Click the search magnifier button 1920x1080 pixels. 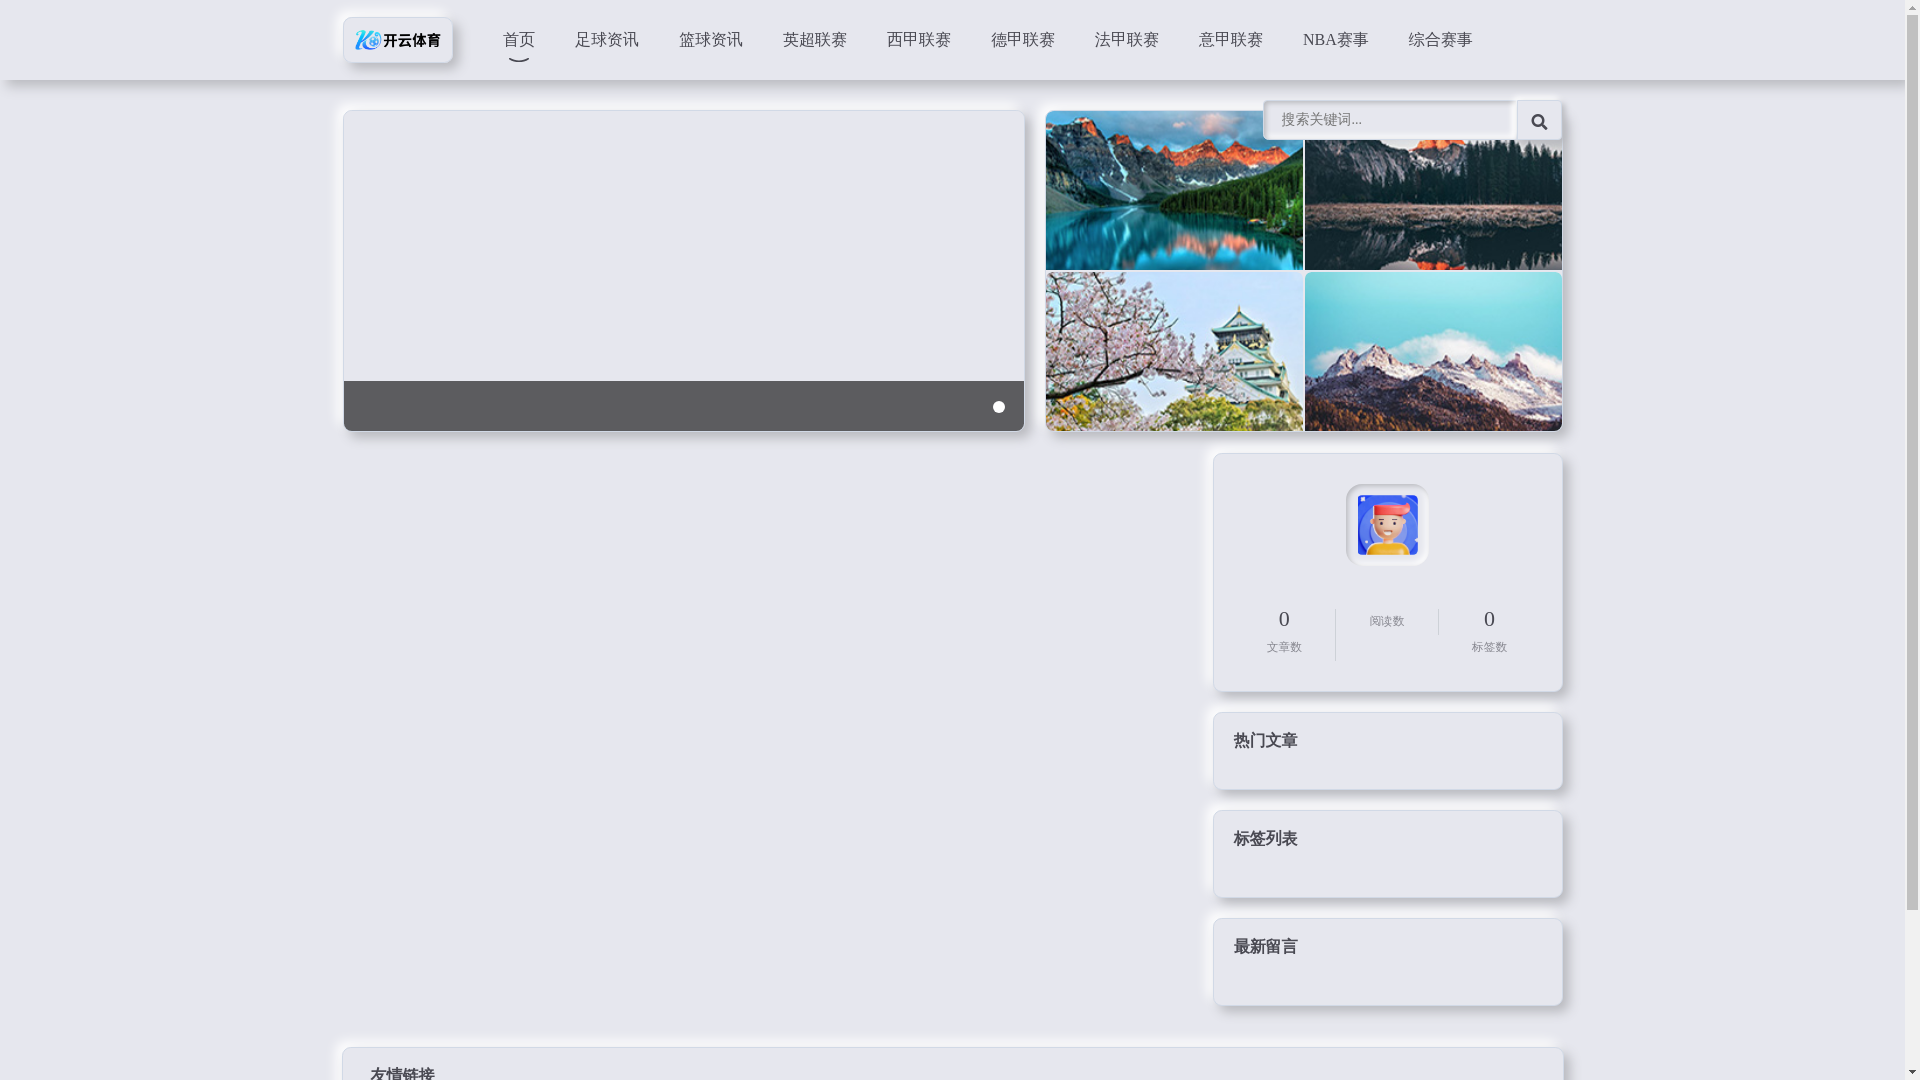click(x=1538, y=121)
